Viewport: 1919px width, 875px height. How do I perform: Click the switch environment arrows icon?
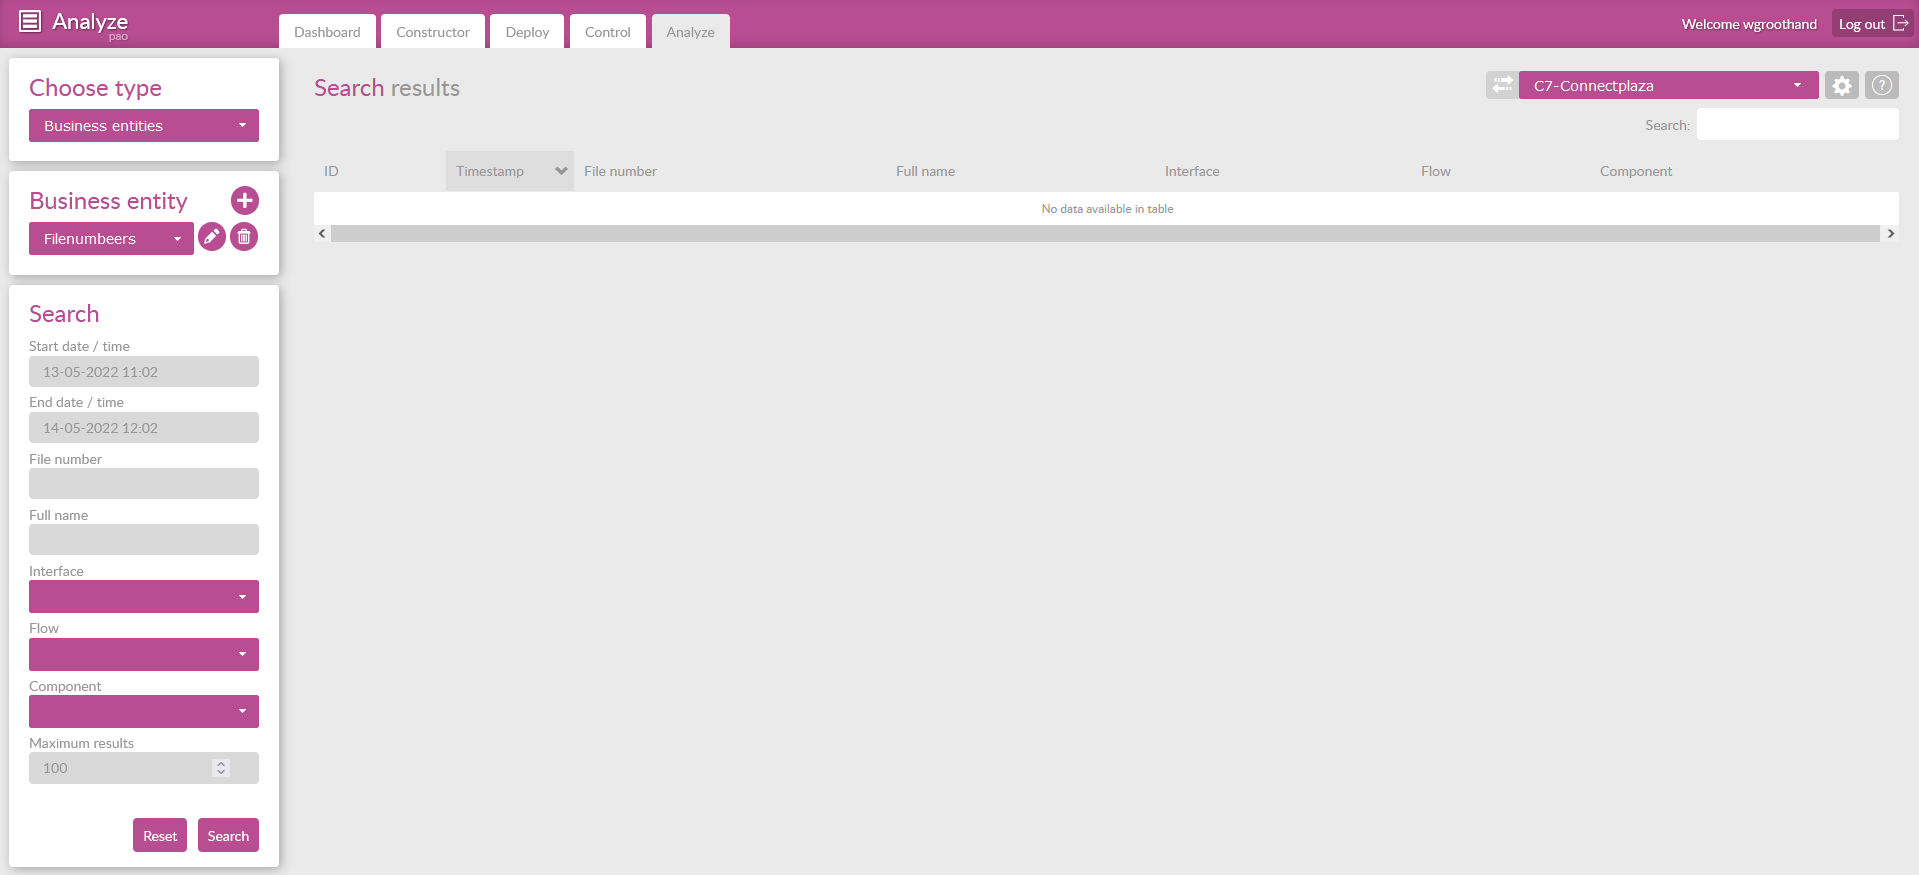pyautogui.click(x=1501, y=85)
